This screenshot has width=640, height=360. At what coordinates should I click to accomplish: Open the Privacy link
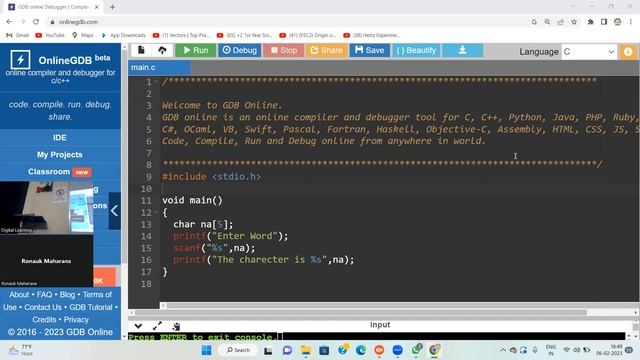pos(76,320)
